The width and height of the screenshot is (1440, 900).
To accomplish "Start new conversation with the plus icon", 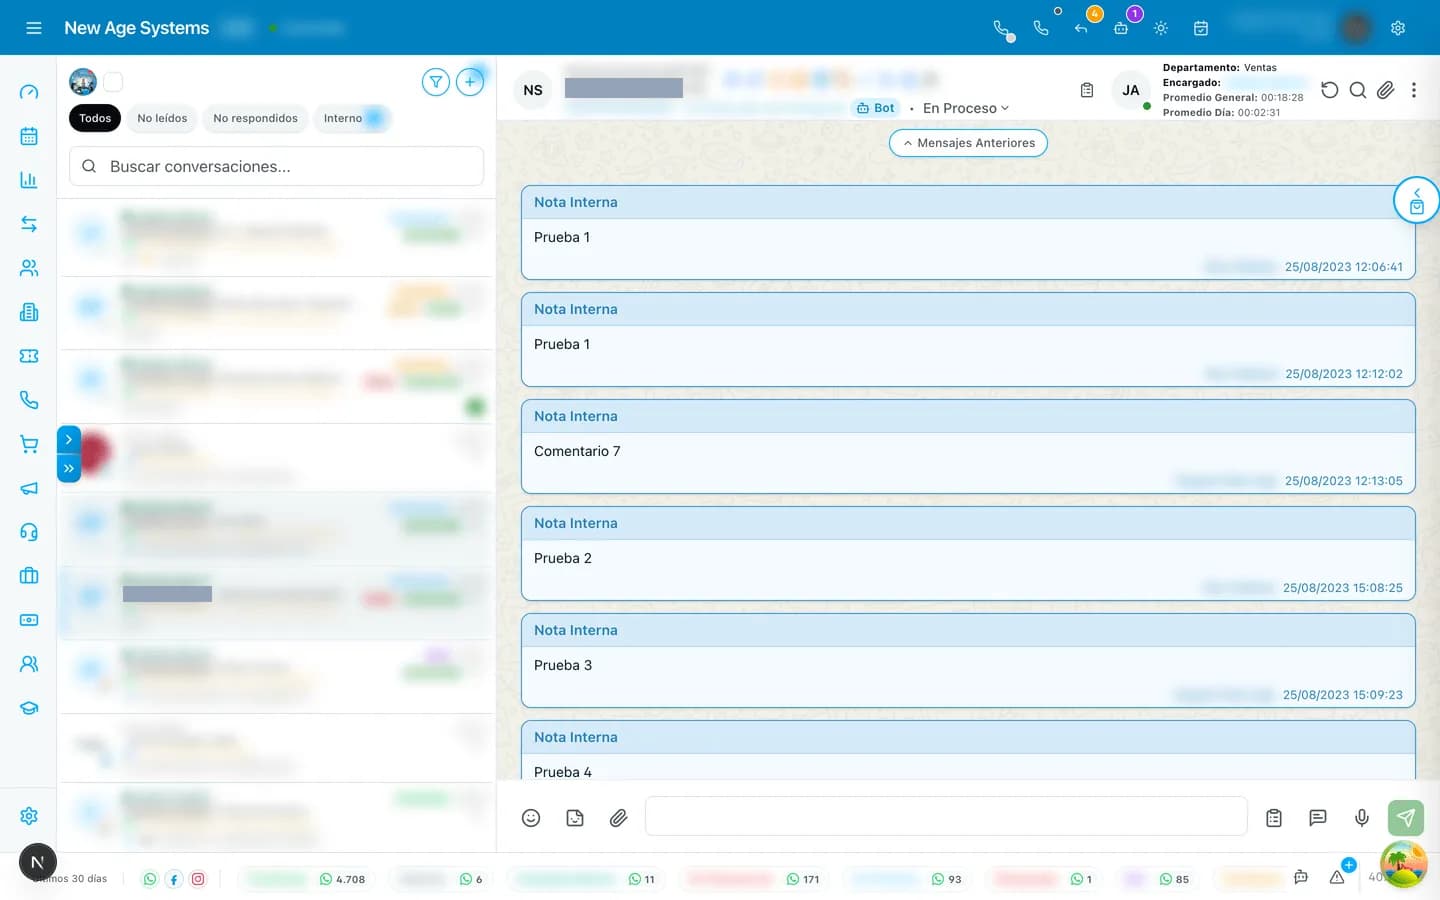I will pyautogui.click(x=470, y=82).
